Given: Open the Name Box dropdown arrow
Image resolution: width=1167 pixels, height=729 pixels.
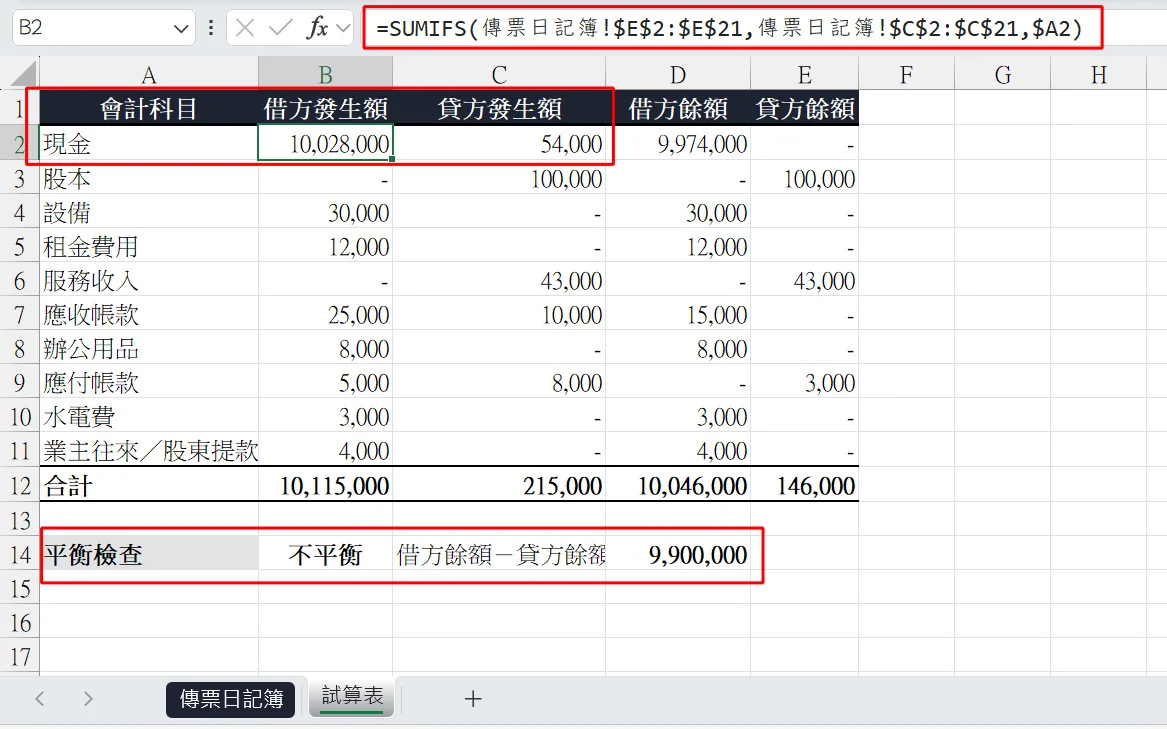Looking at the screenshot, I should click(180, 29).
